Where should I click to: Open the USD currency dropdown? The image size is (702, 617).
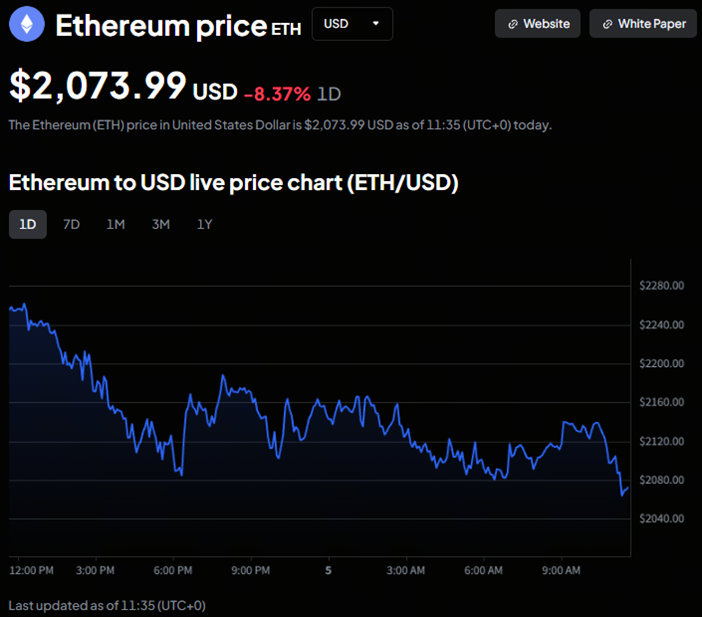tap(352, 23)
